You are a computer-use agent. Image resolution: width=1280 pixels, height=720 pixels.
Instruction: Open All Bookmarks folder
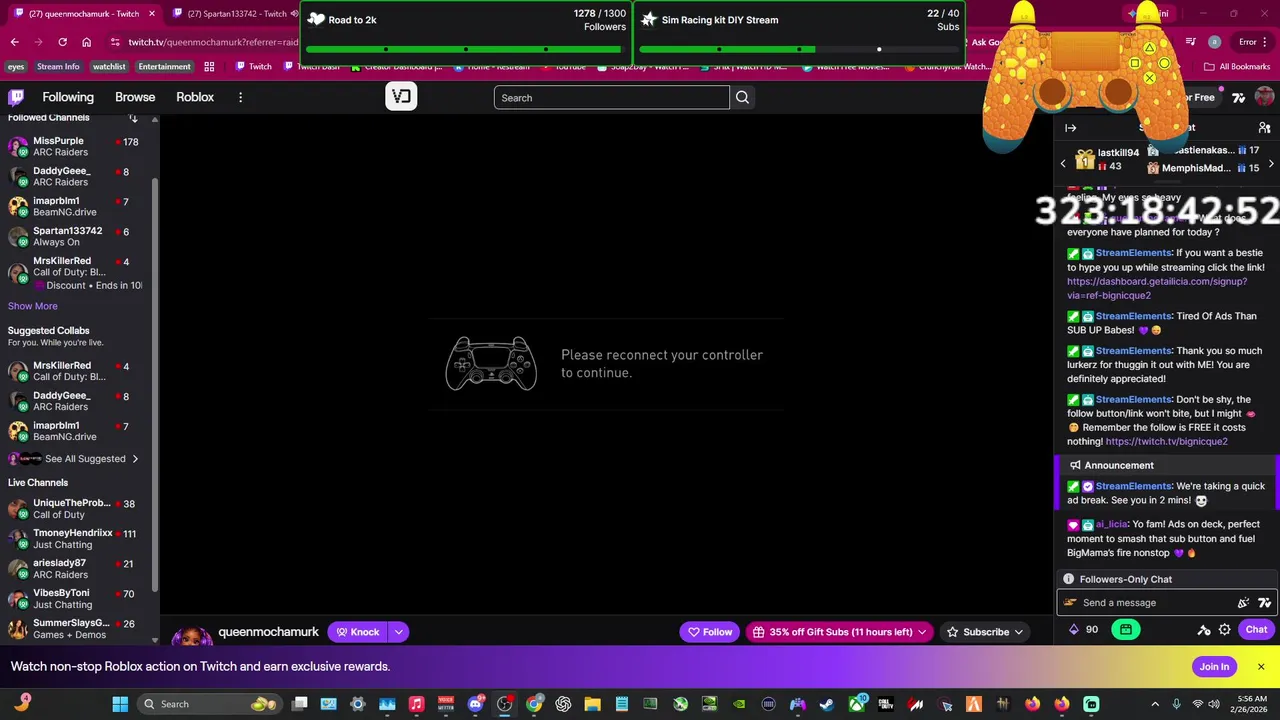[1237, 67]
